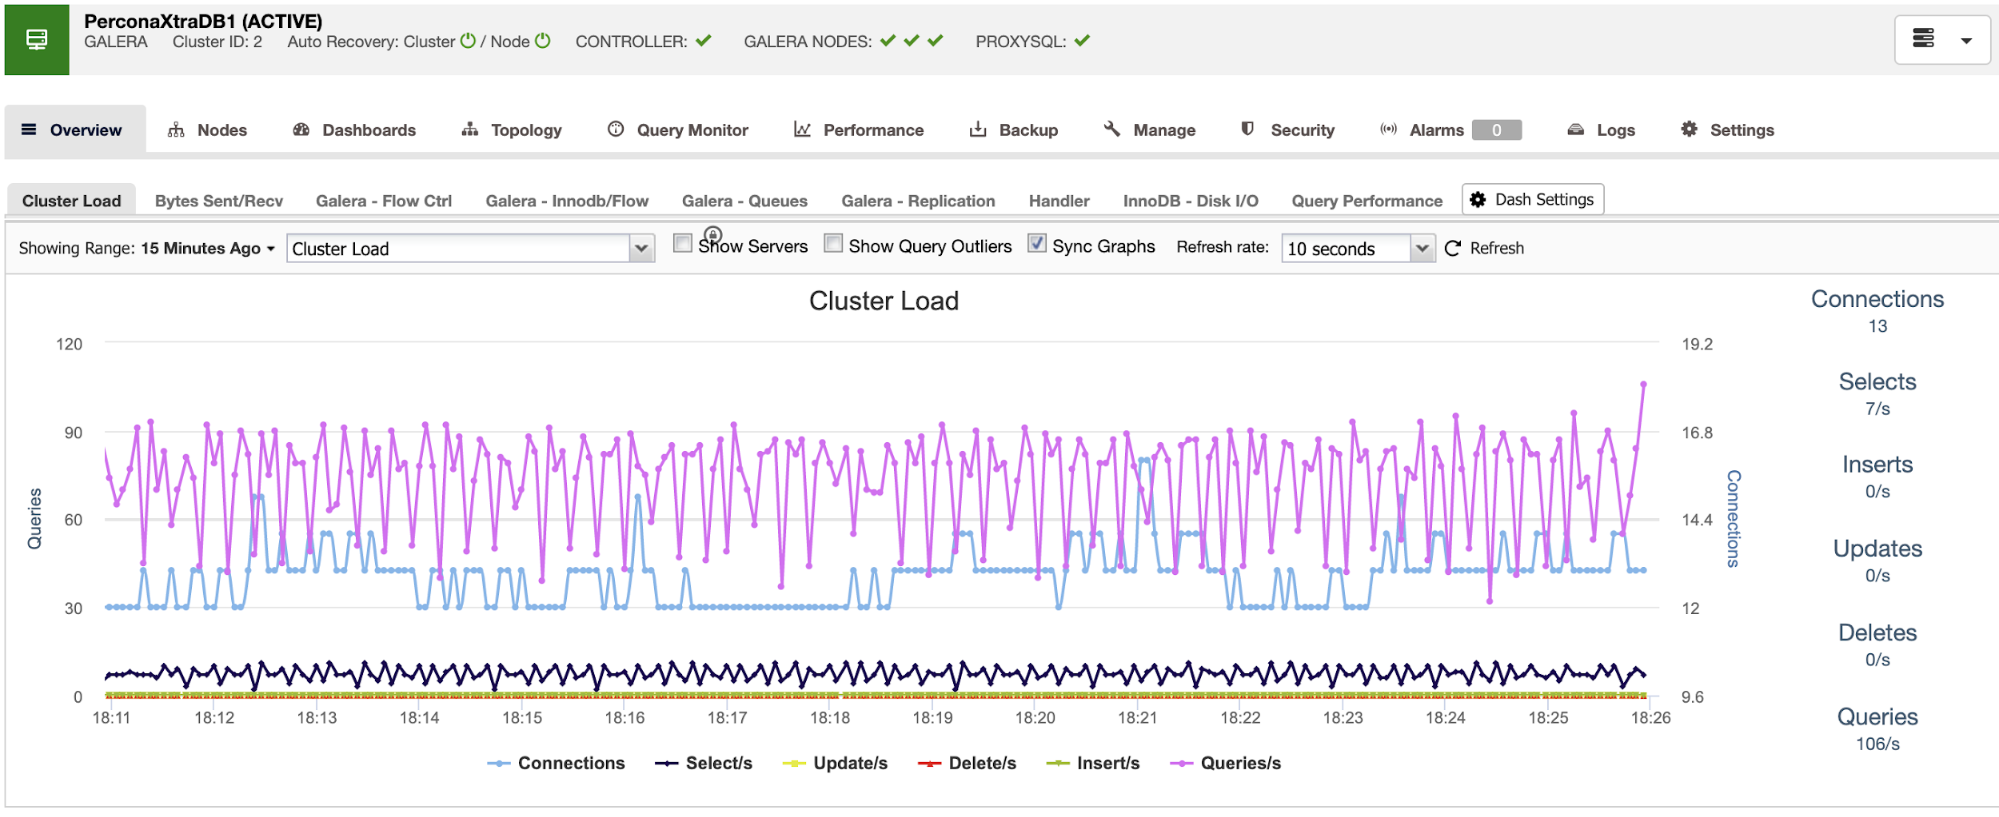The image size is (1999, 817).
Task: Click the Connections 13 stat
Action: tap(1877, 311)
